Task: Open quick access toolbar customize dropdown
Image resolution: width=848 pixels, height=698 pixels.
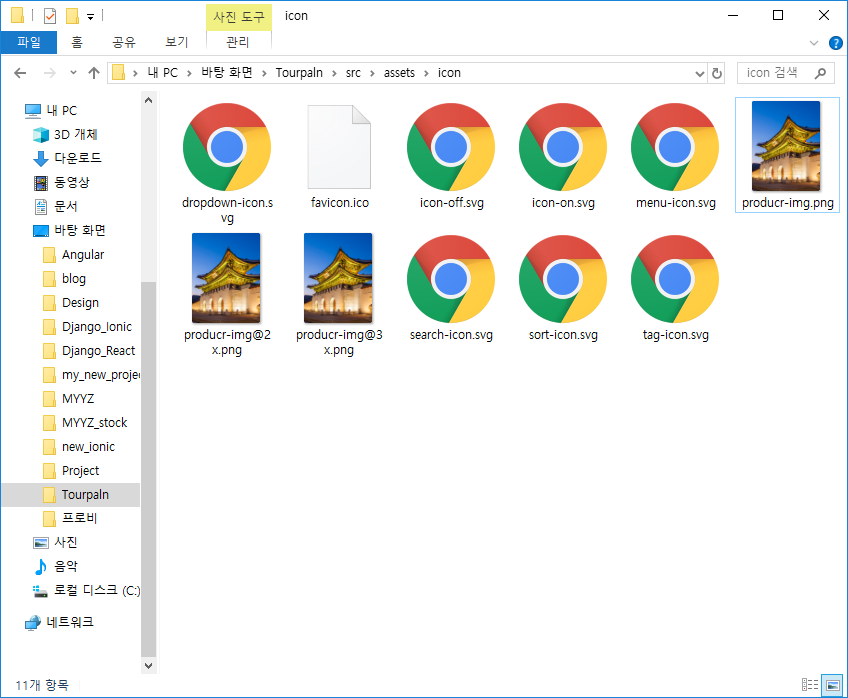Action: [x=90, y=17]
